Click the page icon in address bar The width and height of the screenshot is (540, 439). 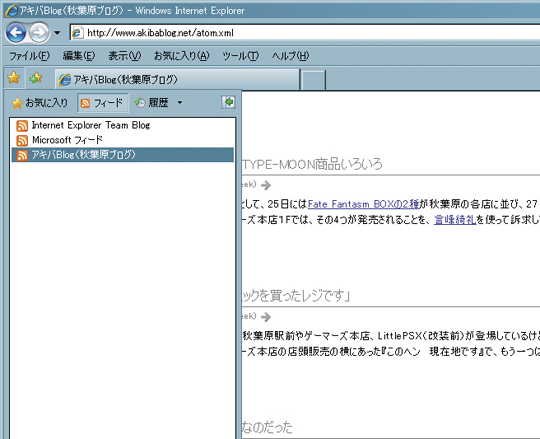tap(77, 33)
